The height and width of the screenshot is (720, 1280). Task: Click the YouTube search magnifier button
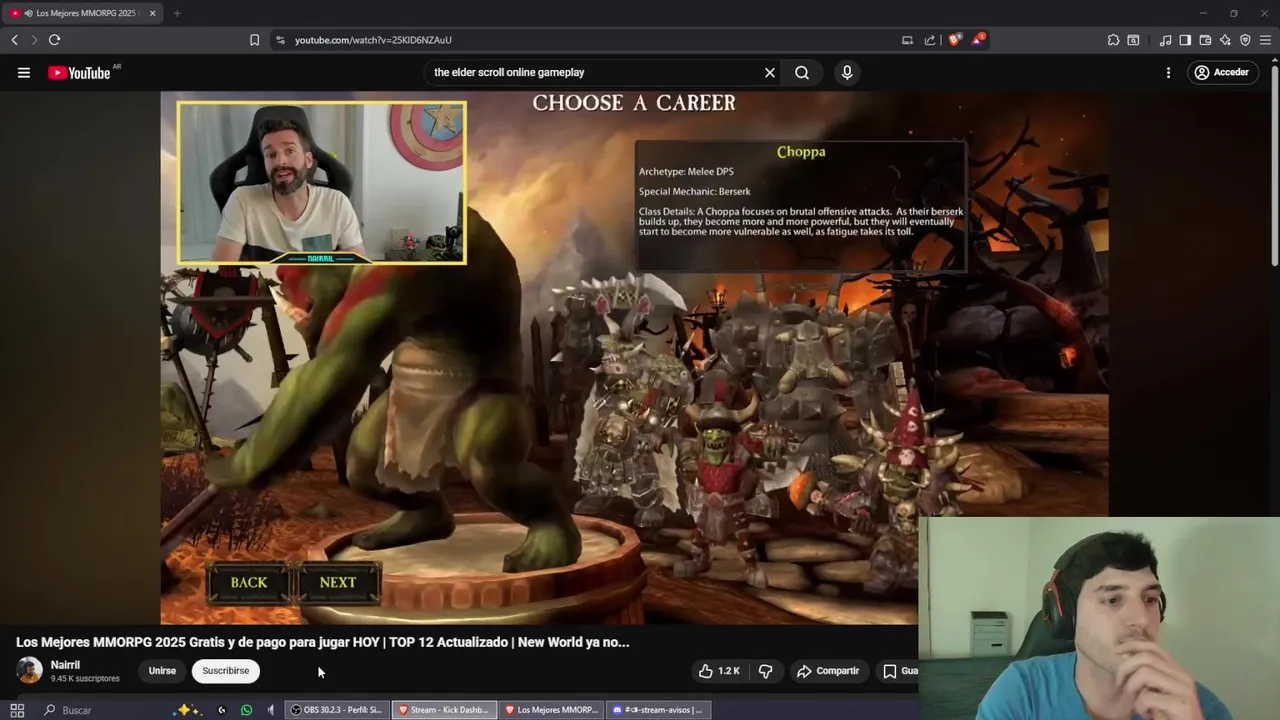tap(802, 72)
